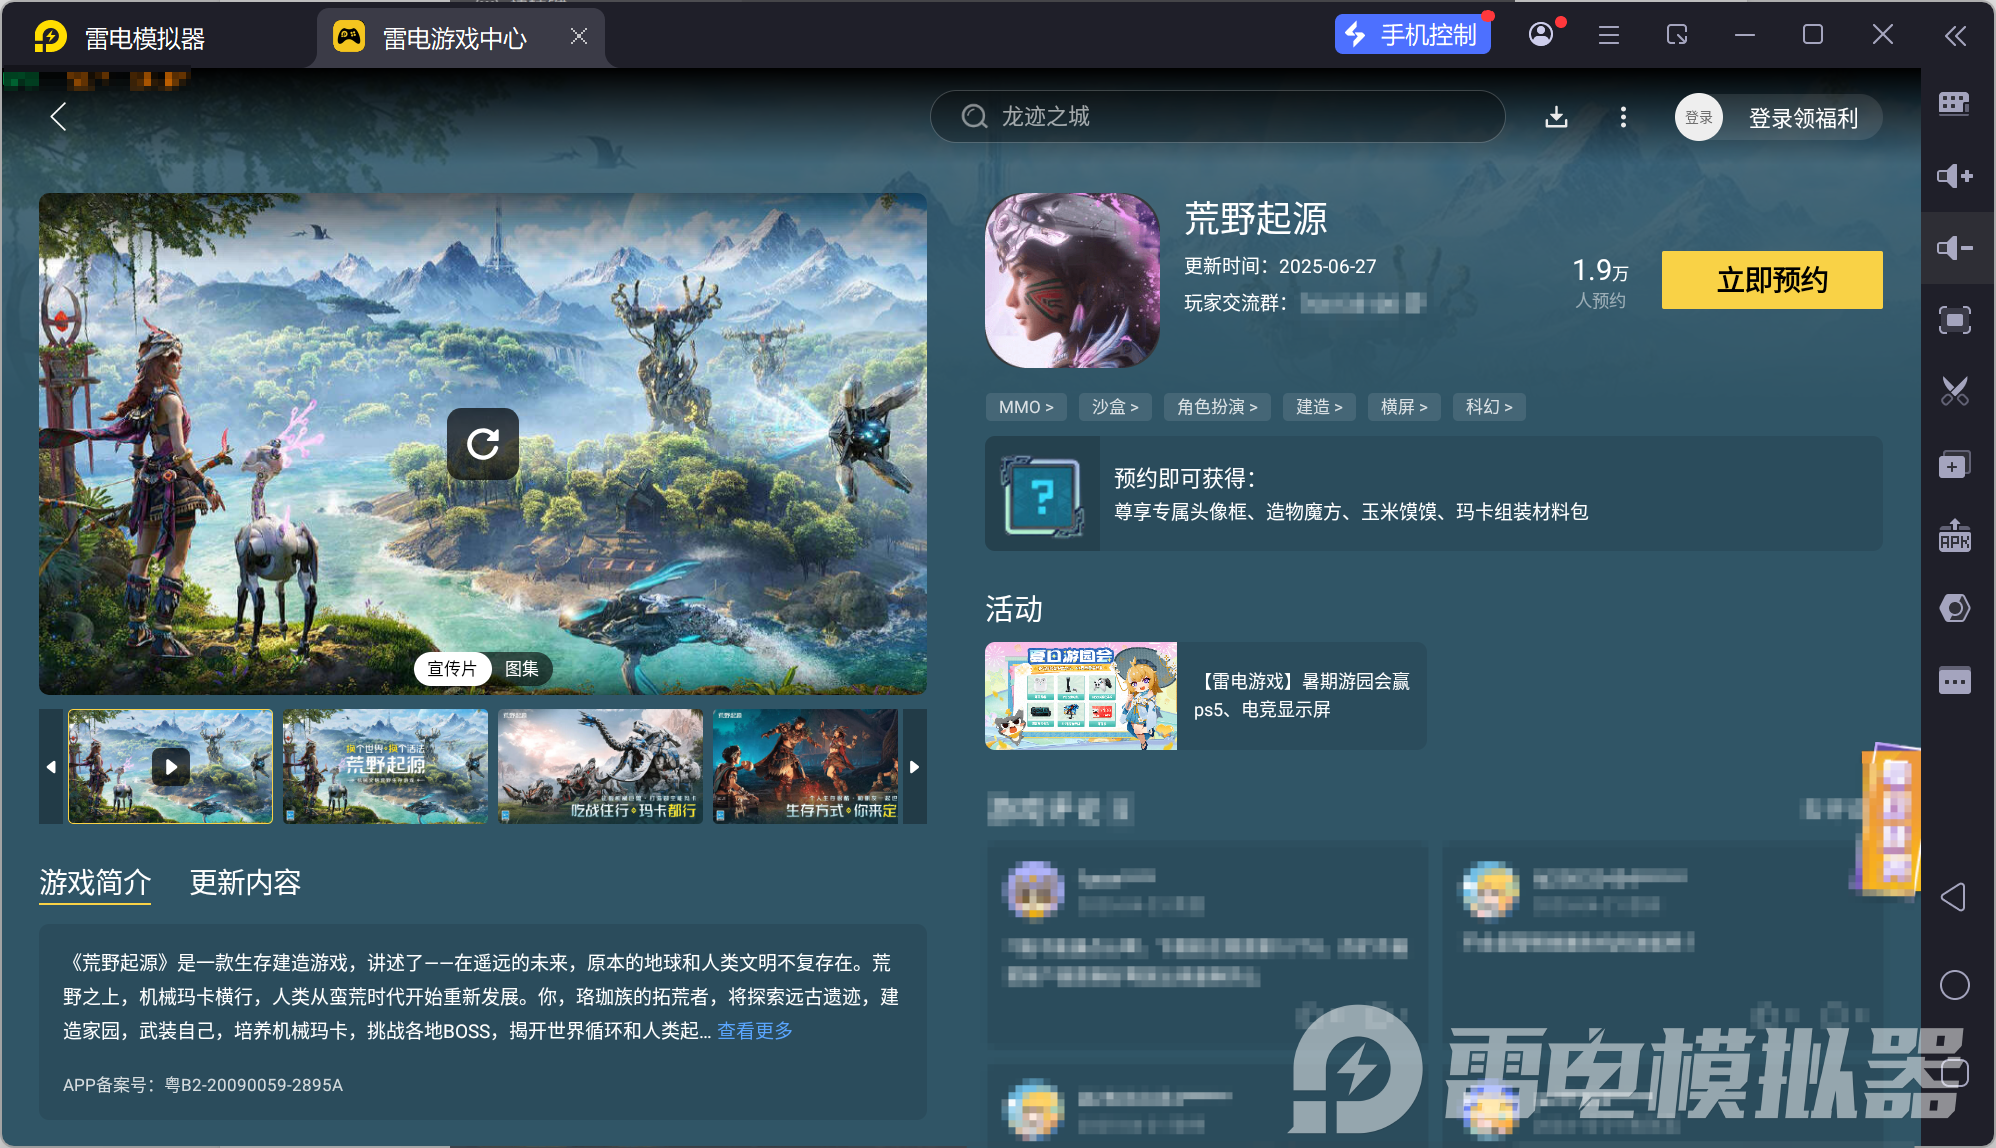Increase the emulator volume
Image resolution: width=1996 pixels, height=1148 pixels.
click(1954, 176)
